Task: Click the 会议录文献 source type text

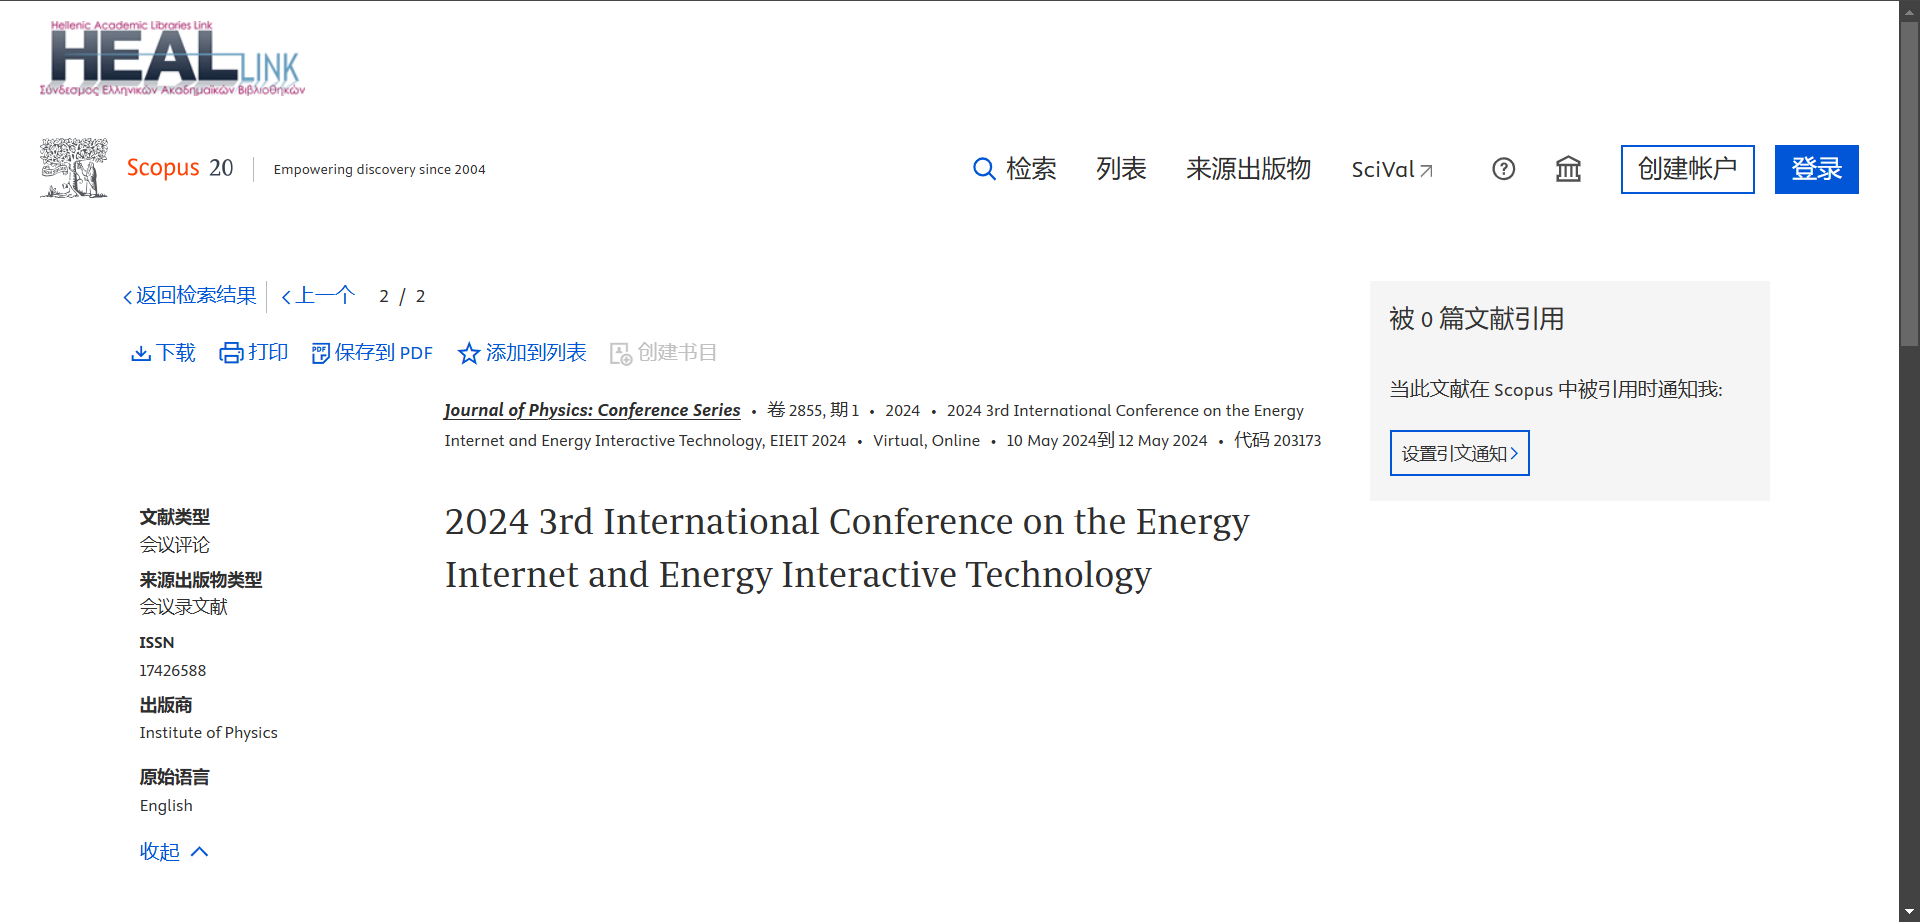Action: pos(184,607)
